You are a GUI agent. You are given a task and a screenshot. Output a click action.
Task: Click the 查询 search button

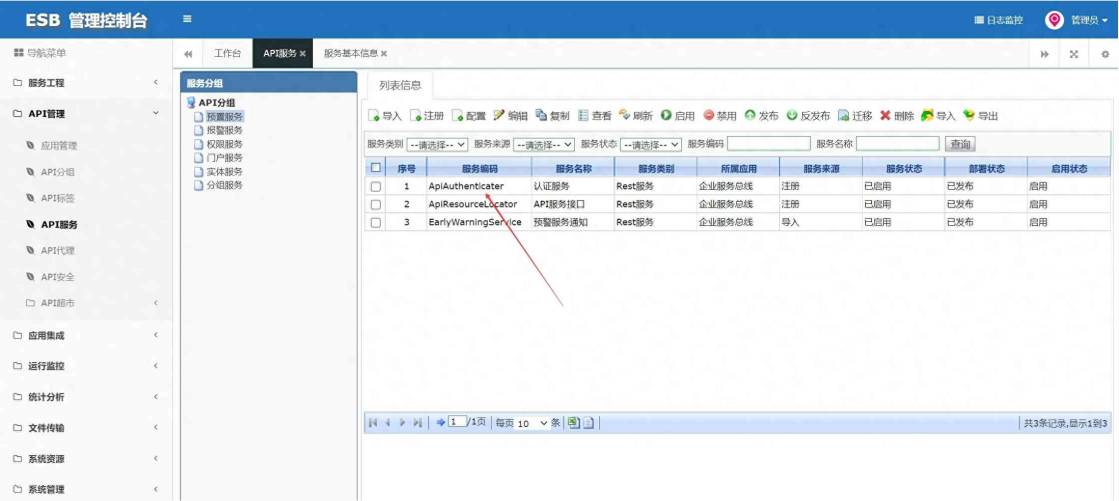click(x=960, y=144)
